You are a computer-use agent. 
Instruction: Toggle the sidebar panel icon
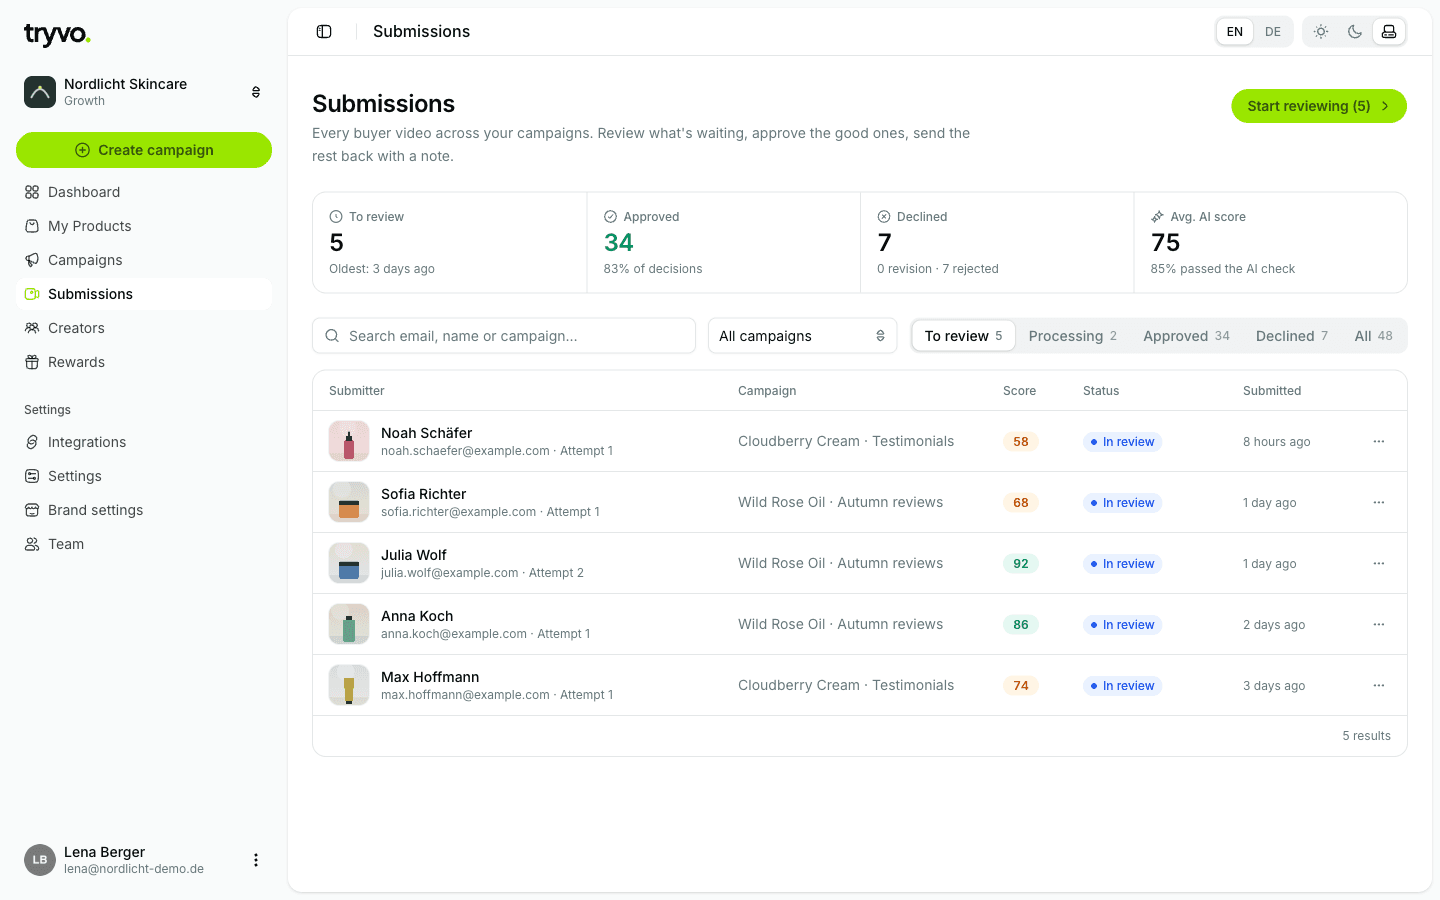pyautogui.click(x=324, y=32)
